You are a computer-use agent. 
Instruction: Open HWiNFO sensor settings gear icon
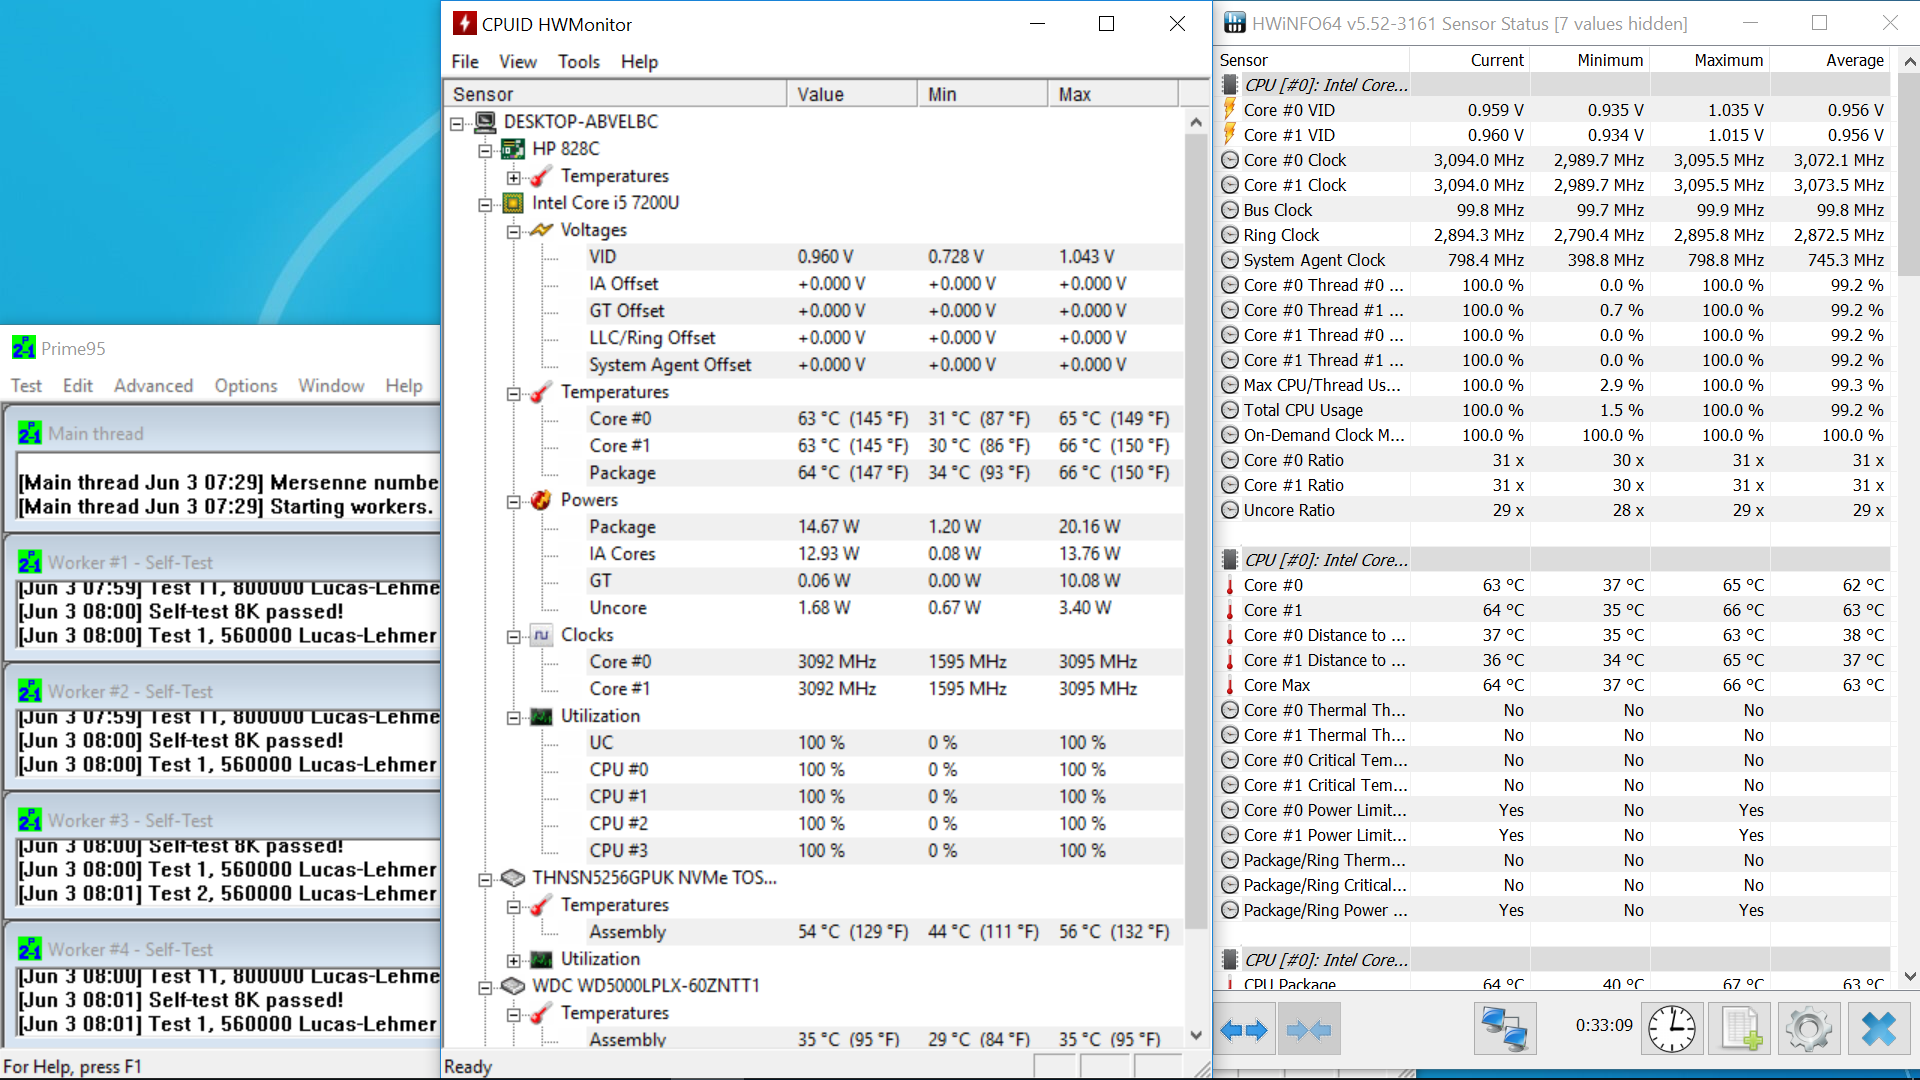click(x=1808, y=1029)
